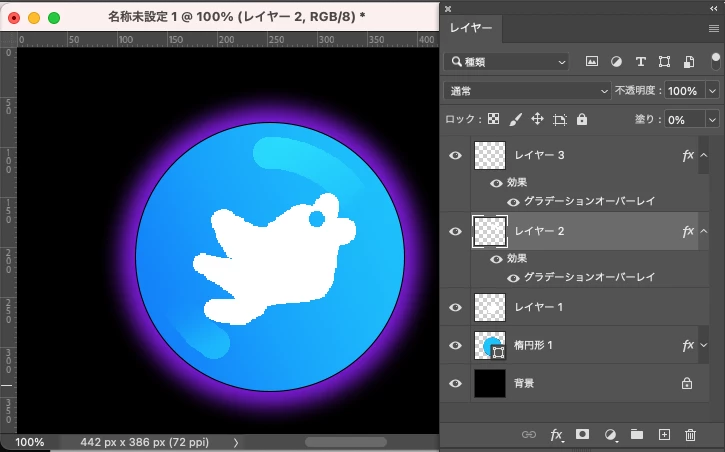Click the fx badge on レイヤー 2
The image size is (725, 452).
point(688,231)
